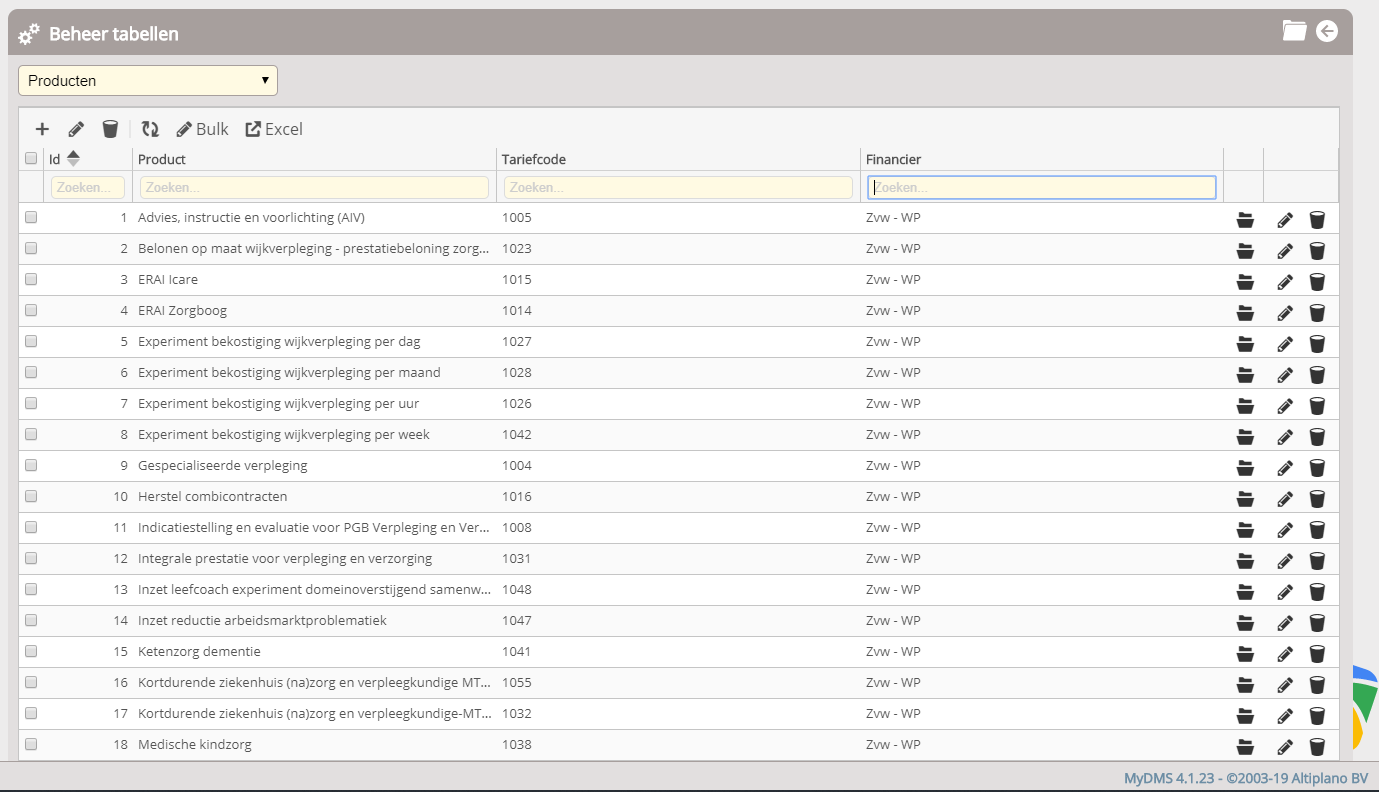Click the Financier column header
Image resolution: width=1379 pixels, height=792 pixels.
(x=894, y=159)
